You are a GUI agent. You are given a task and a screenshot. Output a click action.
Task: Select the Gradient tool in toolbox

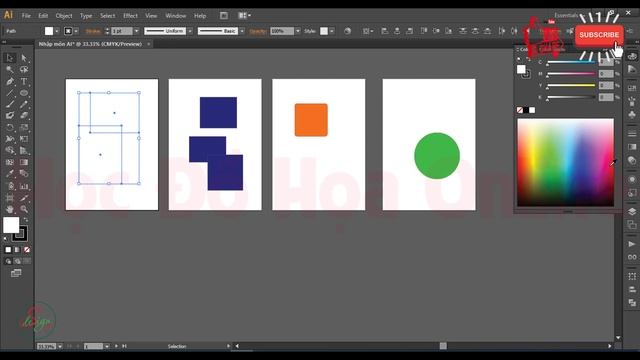click(24, 162)
